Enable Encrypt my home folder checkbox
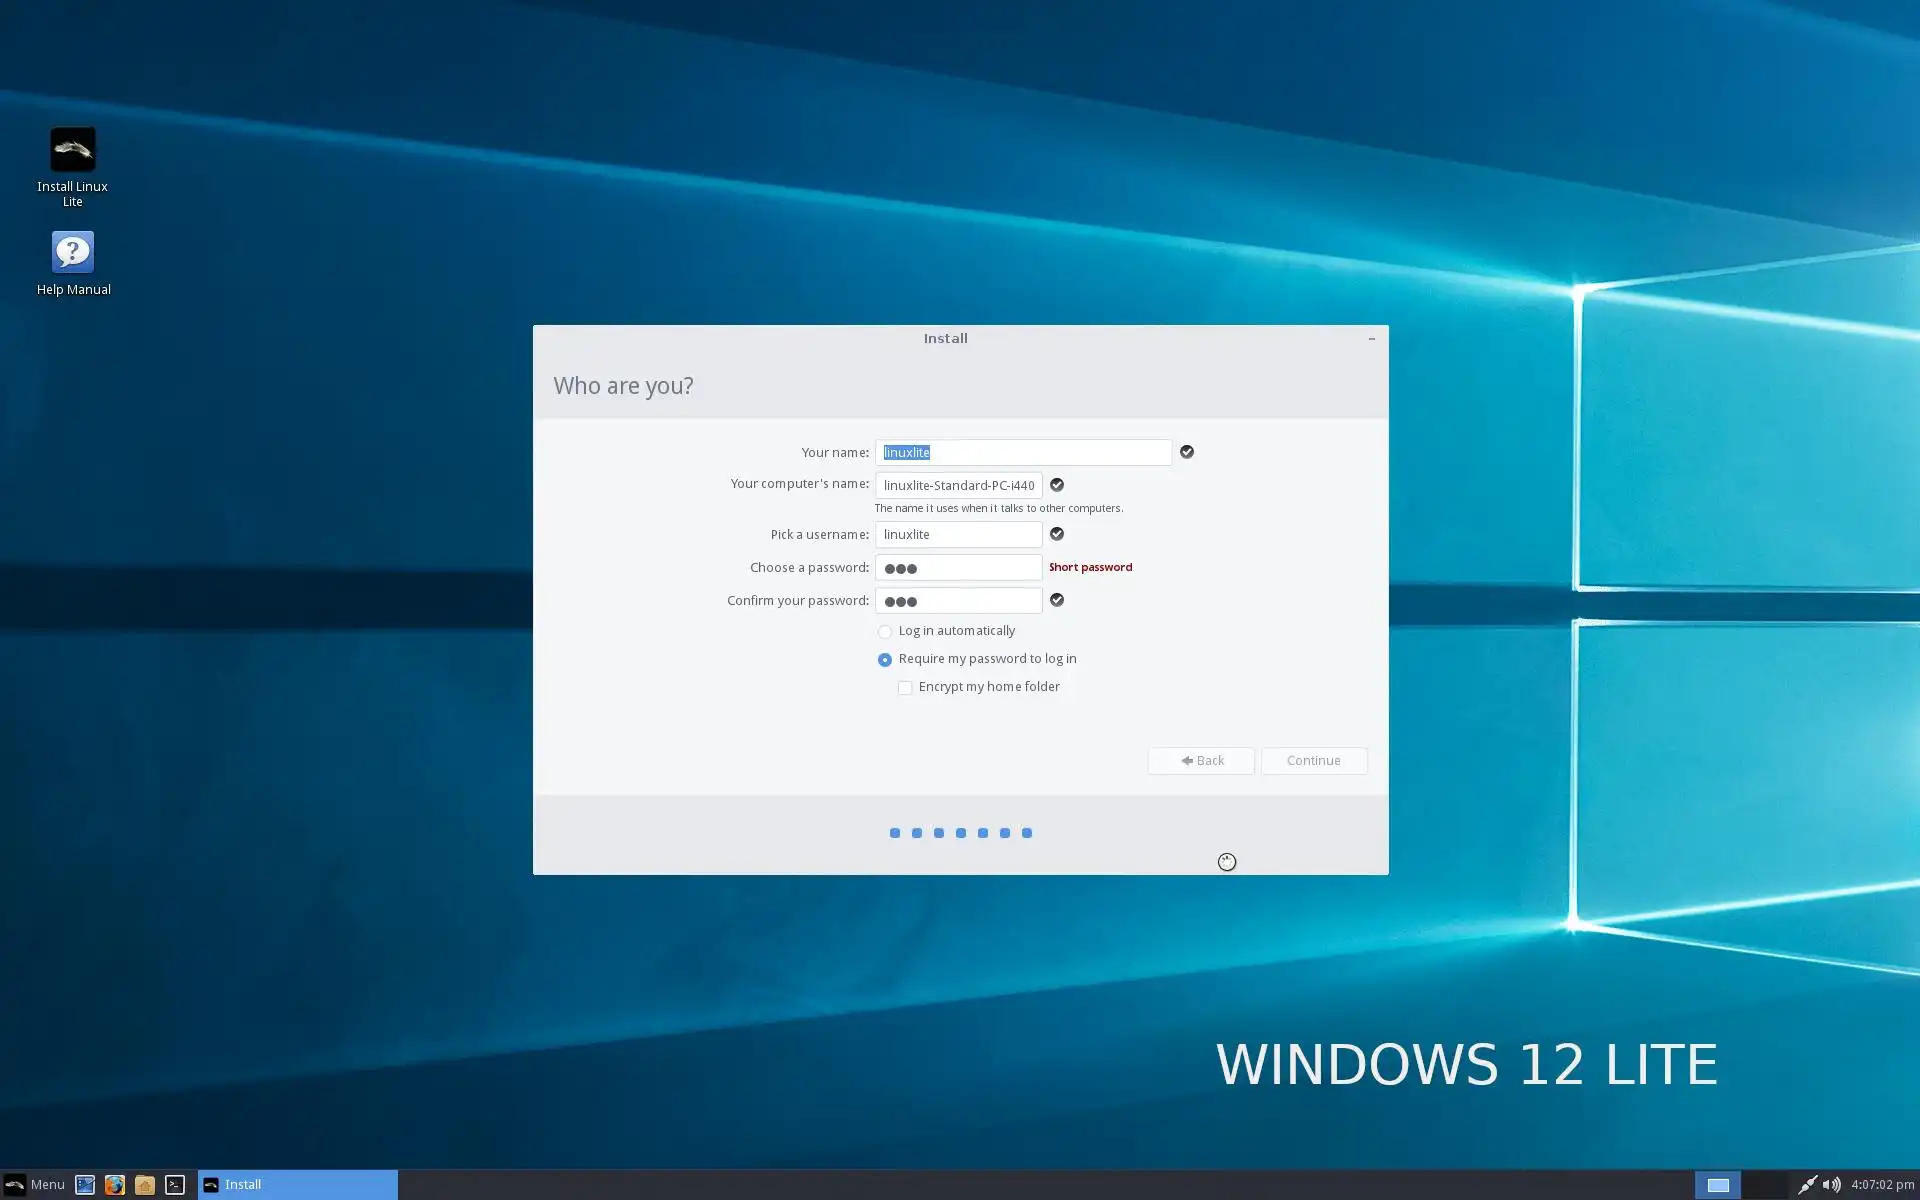Image resolution: width=1920 pixels, height=1200 pixels. coord(905,688)
